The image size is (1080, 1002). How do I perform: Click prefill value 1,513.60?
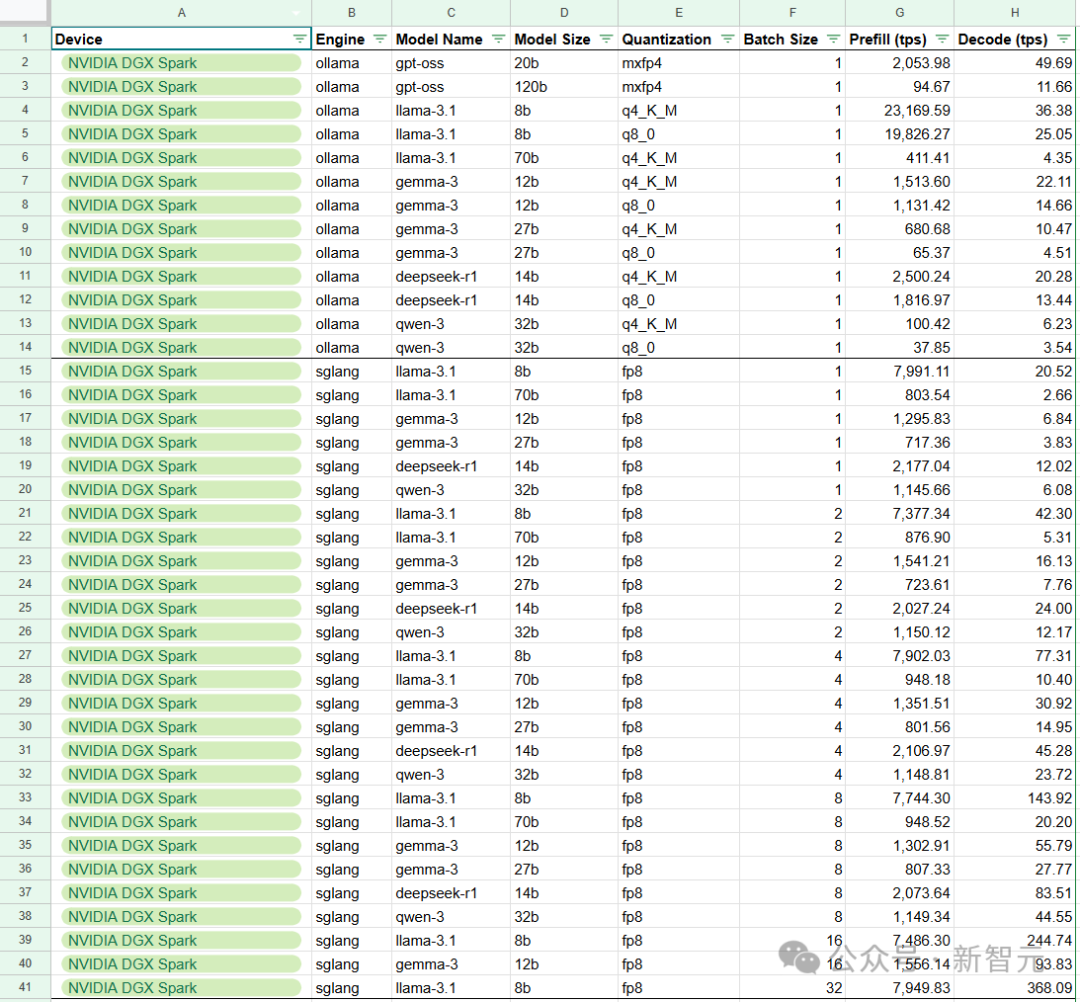(900, 181)
